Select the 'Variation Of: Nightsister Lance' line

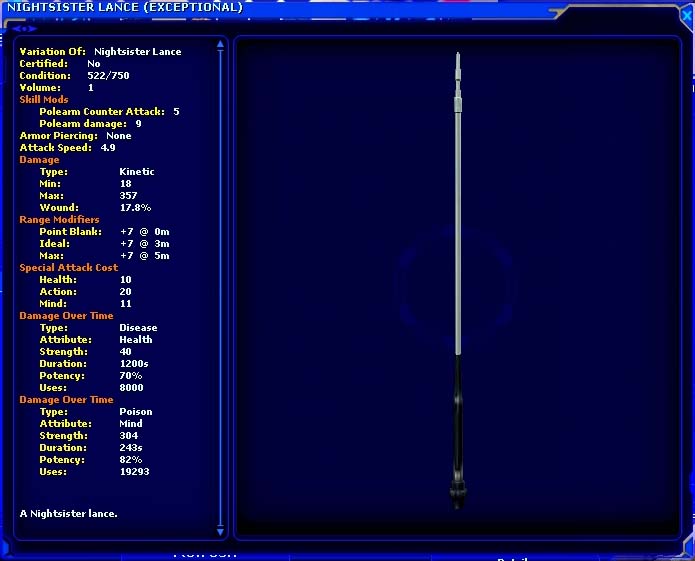100,51
